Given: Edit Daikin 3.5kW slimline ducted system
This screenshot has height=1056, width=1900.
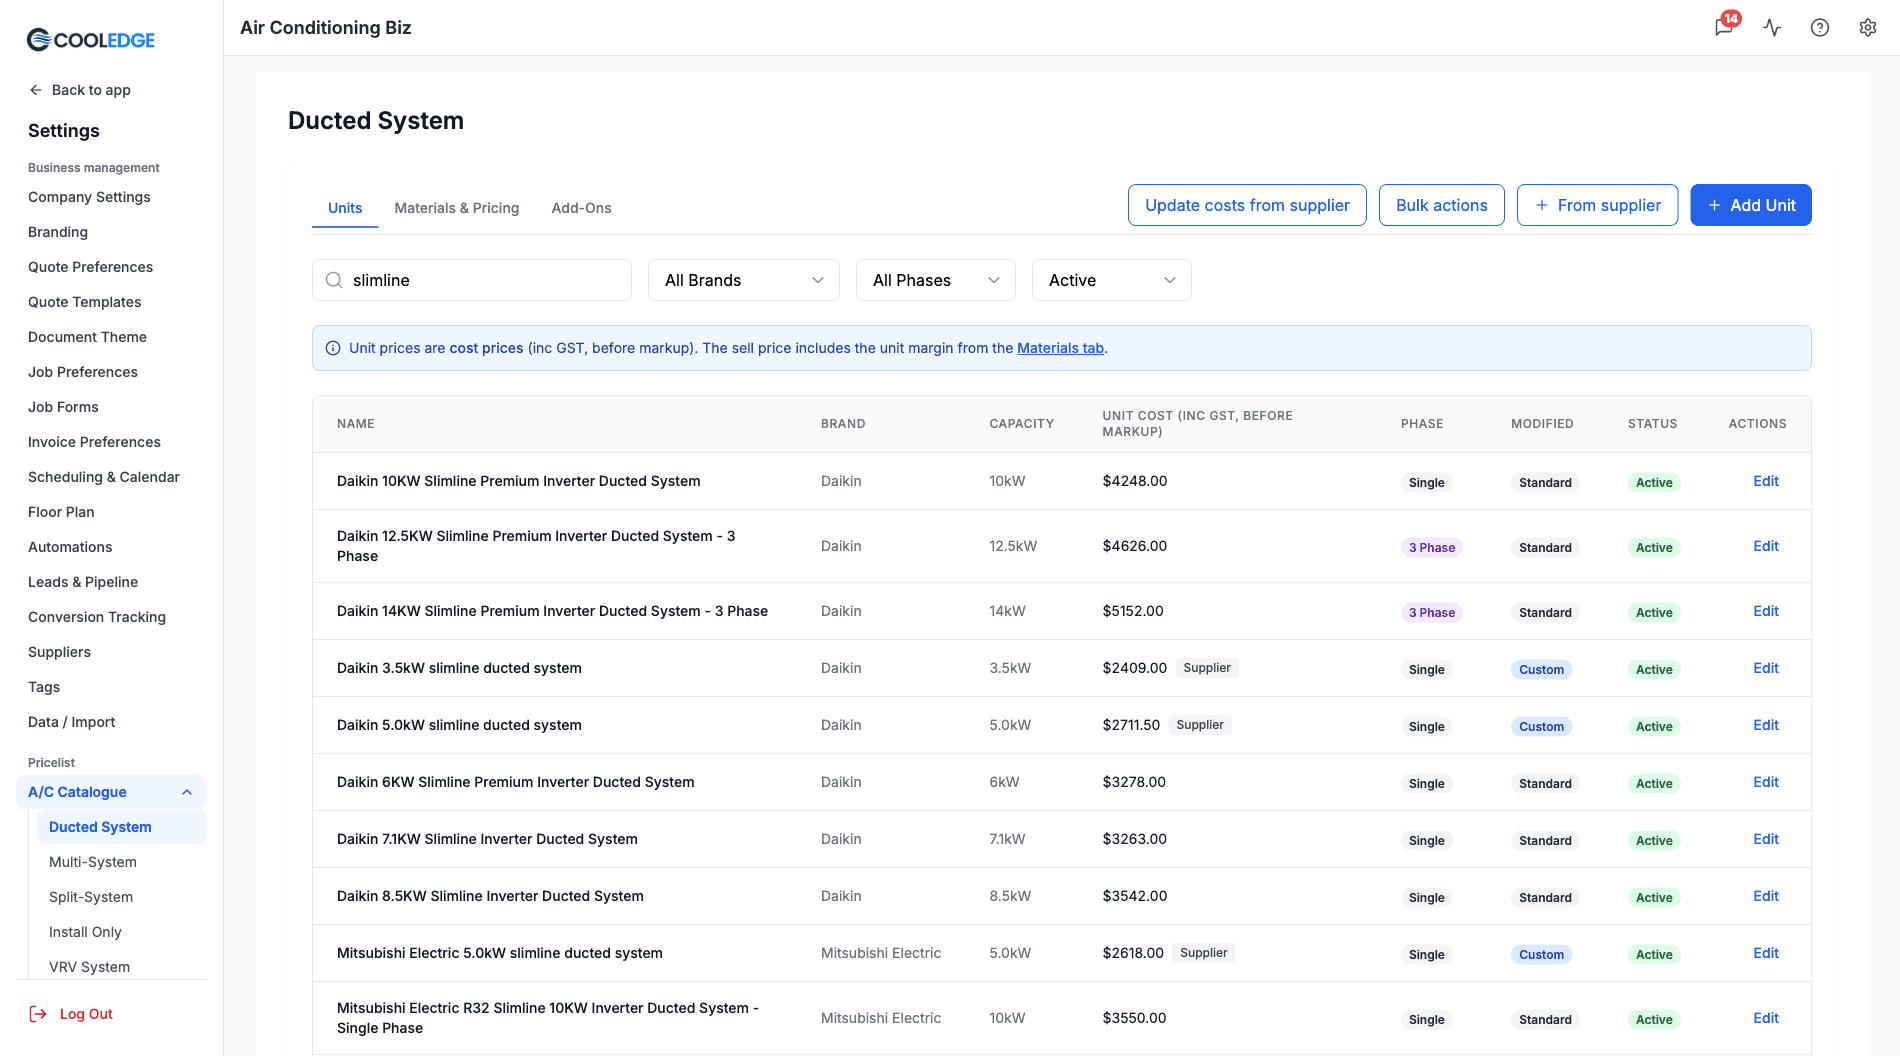Looking at the screenshot, I should tap(1765, 668).
